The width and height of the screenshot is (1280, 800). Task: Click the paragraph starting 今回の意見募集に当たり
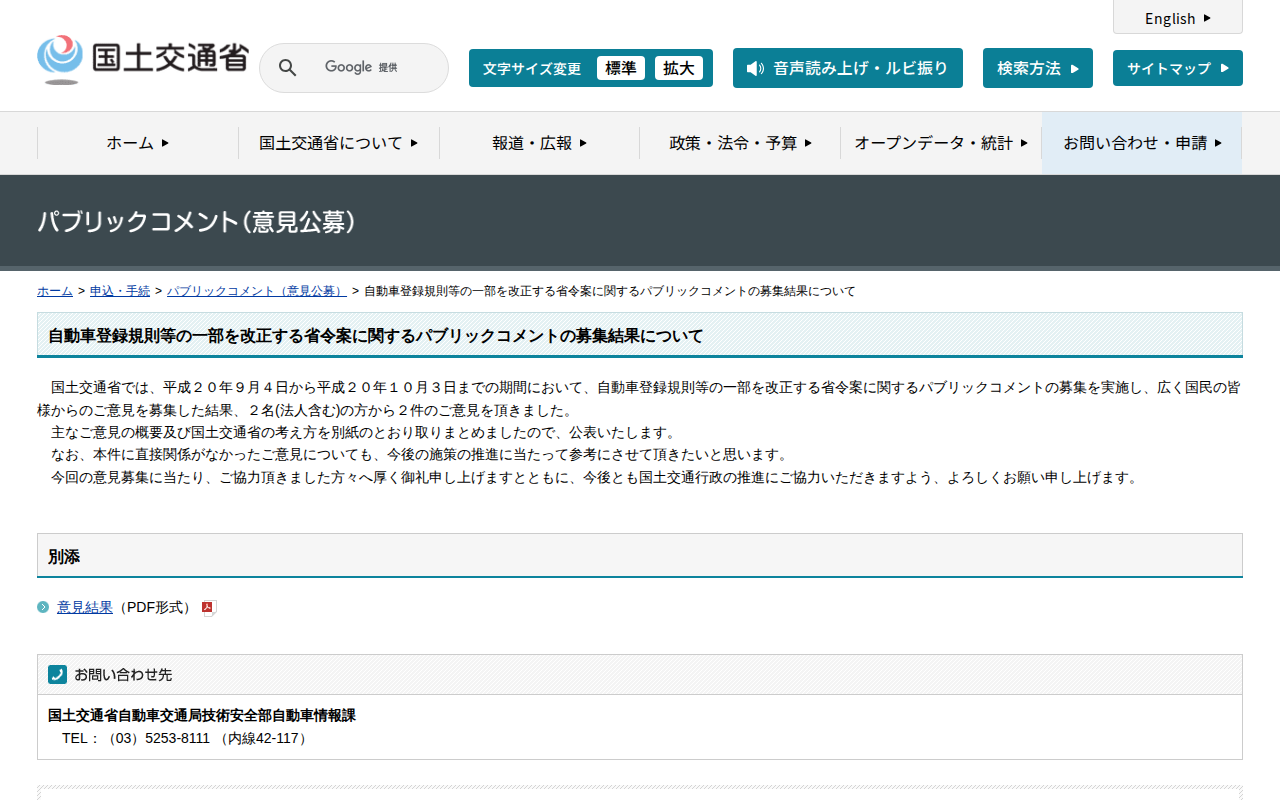coord(595,477)
